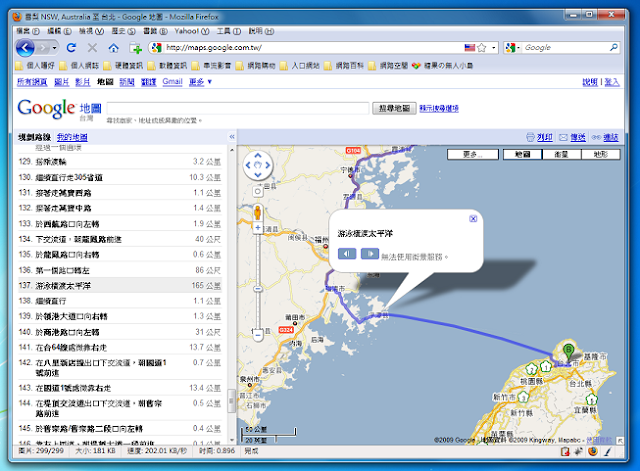The width and height of the screenshot is (640, 471).
Task: Open the 說明(H) menu
Action: 261,31
